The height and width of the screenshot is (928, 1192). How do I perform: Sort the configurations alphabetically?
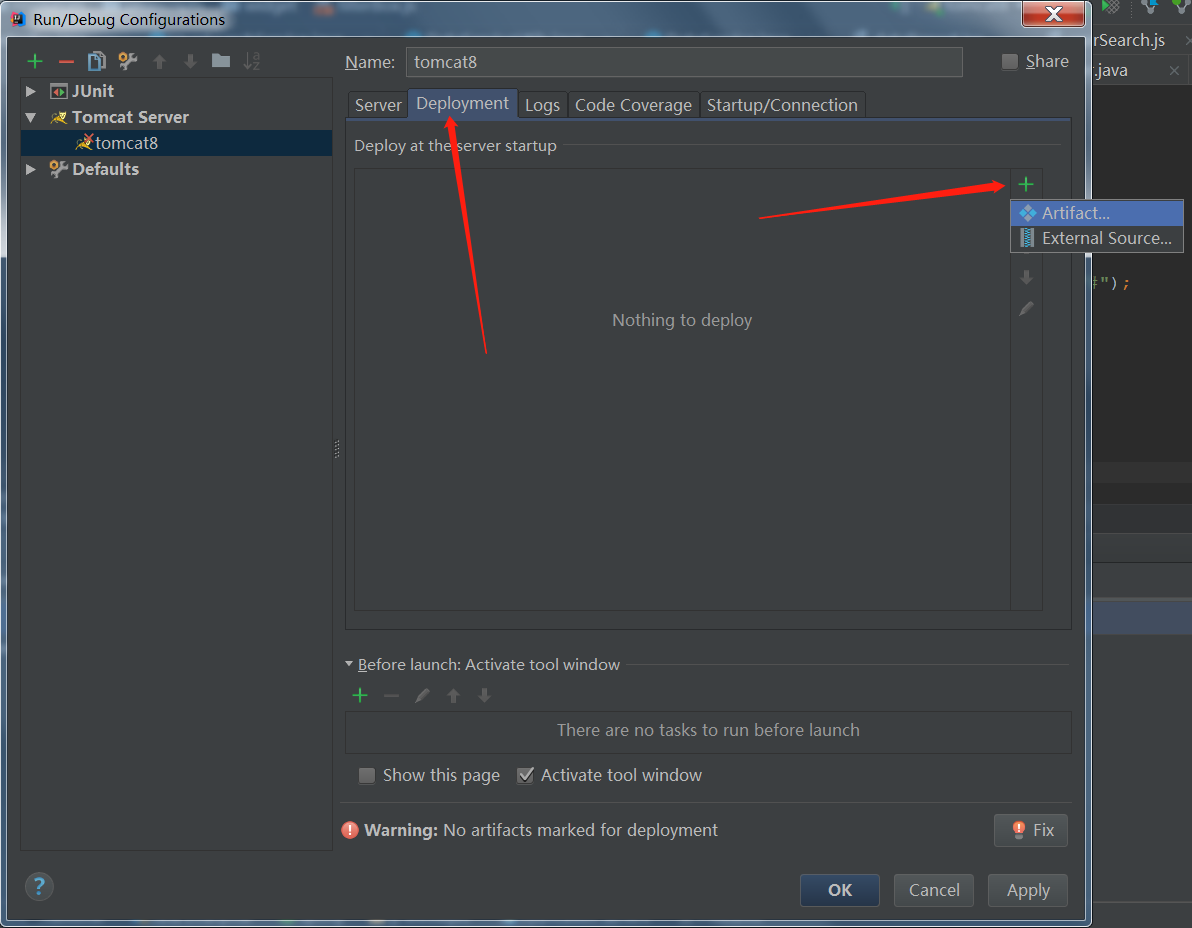pos(252,61)
